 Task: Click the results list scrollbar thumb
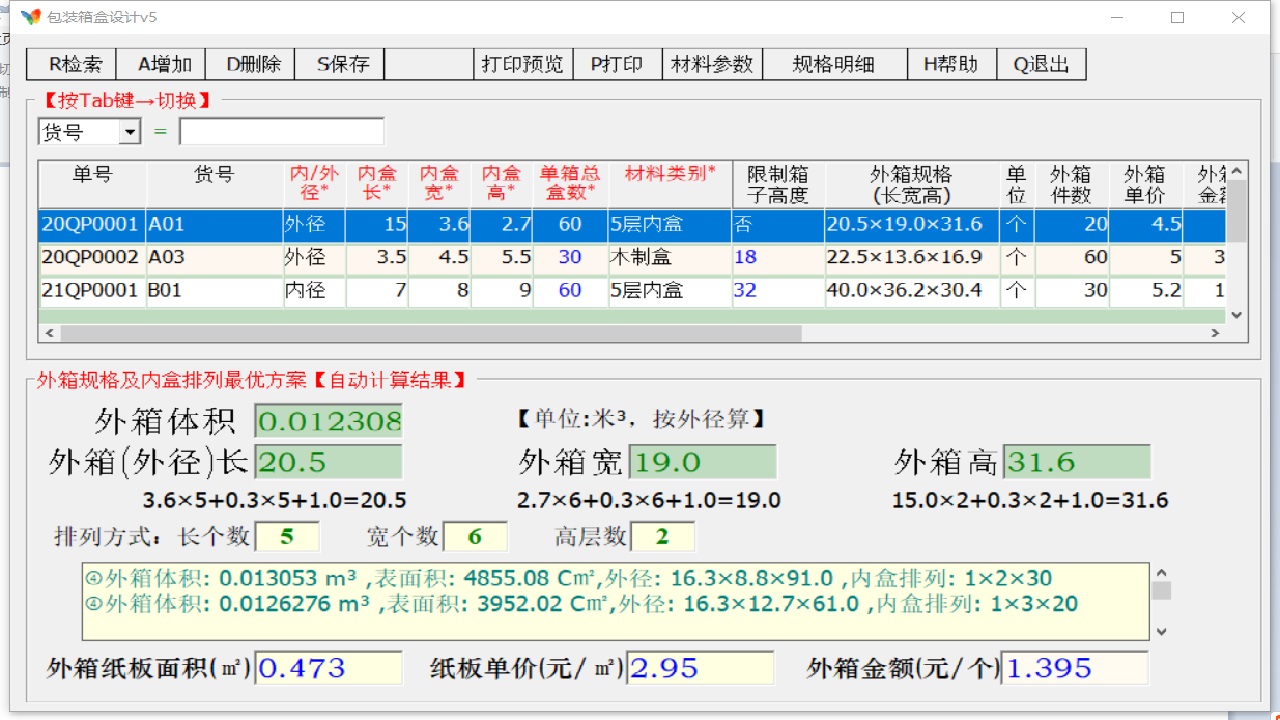click(x=1161, y=591)
